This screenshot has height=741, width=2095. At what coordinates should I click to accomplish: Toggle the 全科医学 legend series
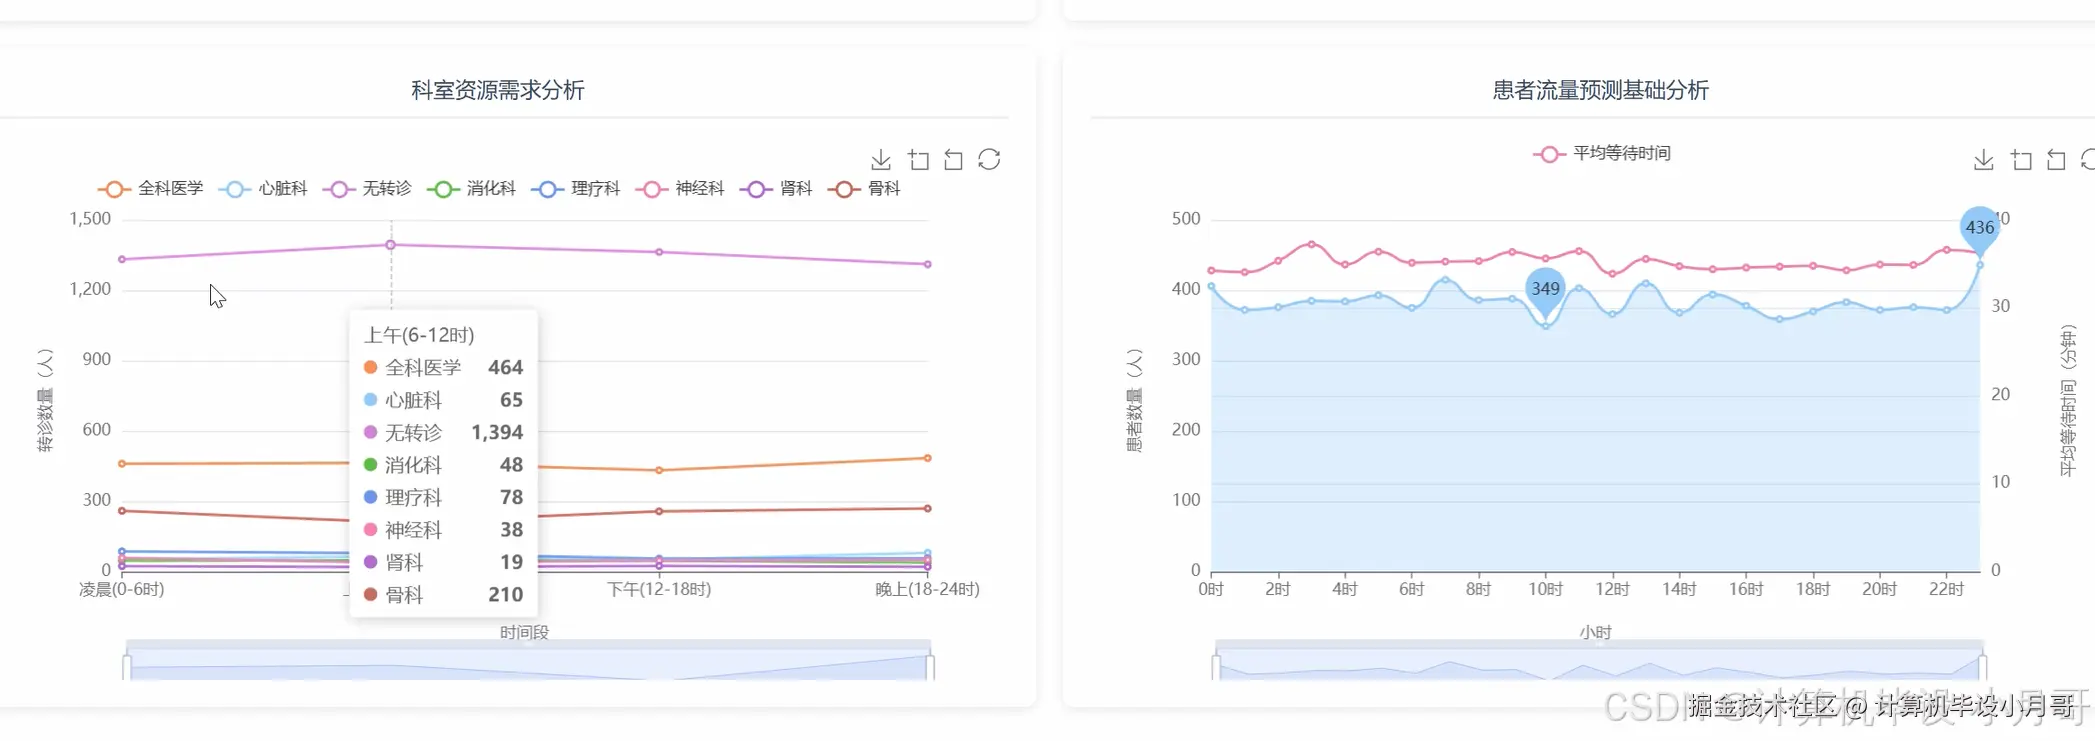[151, 189]
